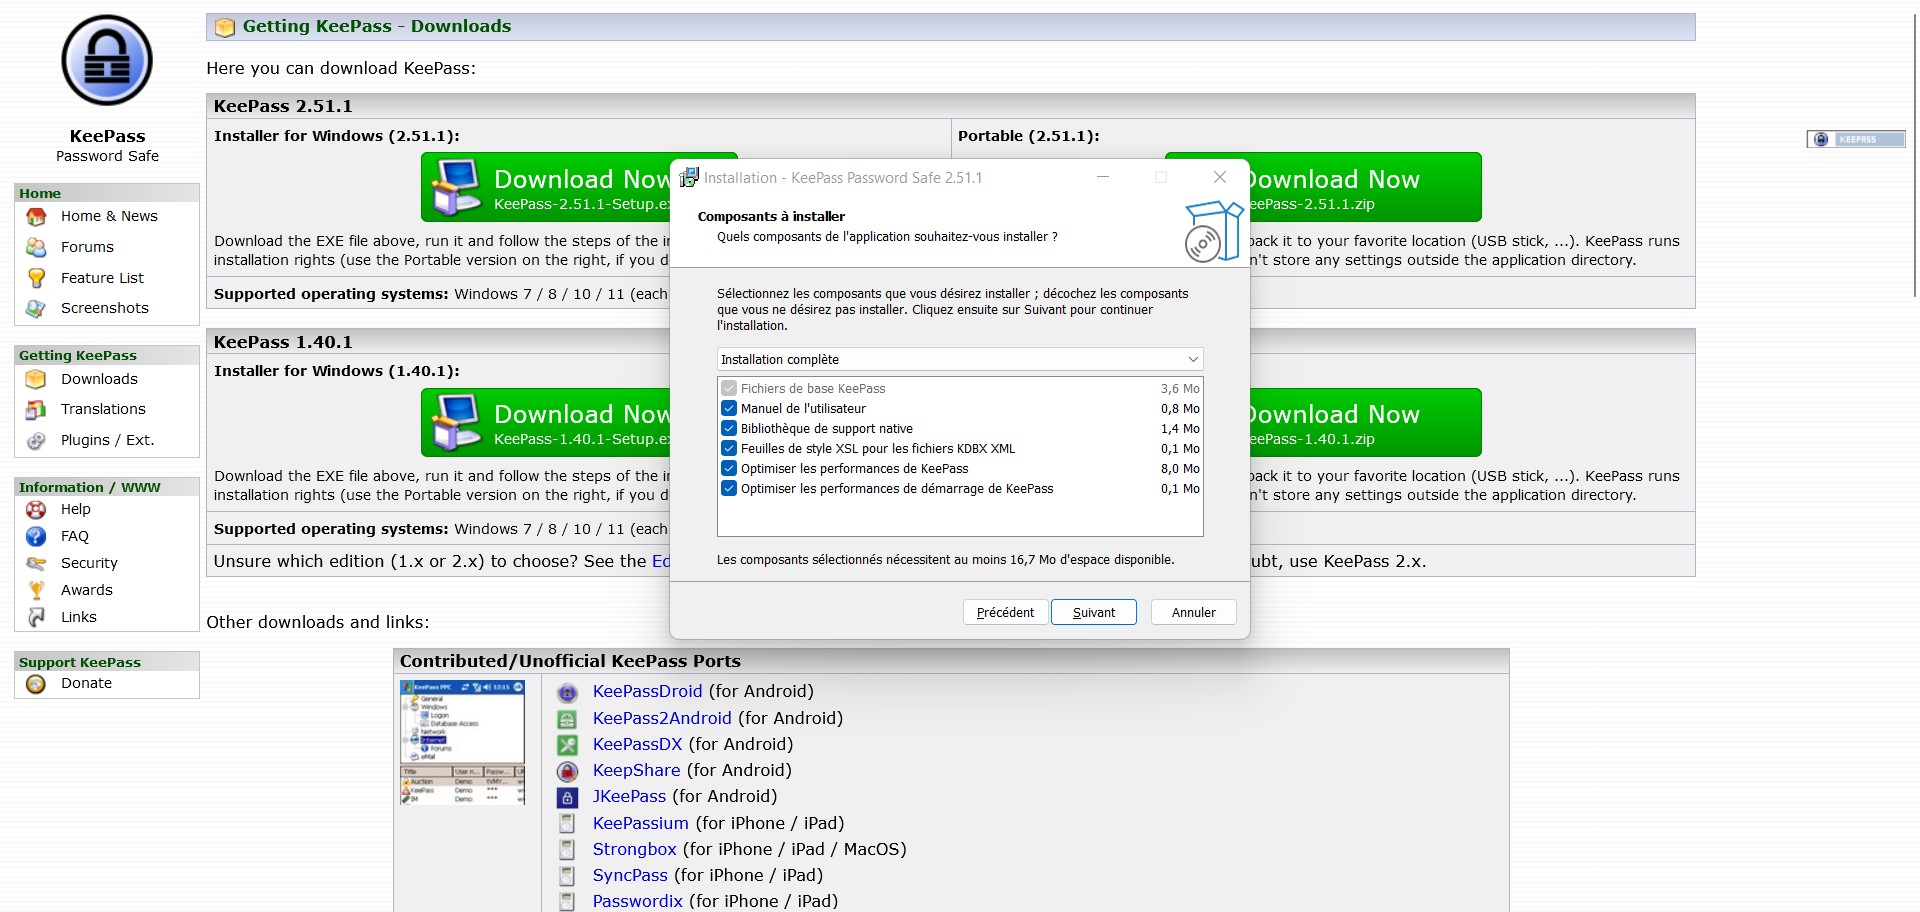Click the Donate coin icon
Screen dimensions: 1920x912
(36, 684)
